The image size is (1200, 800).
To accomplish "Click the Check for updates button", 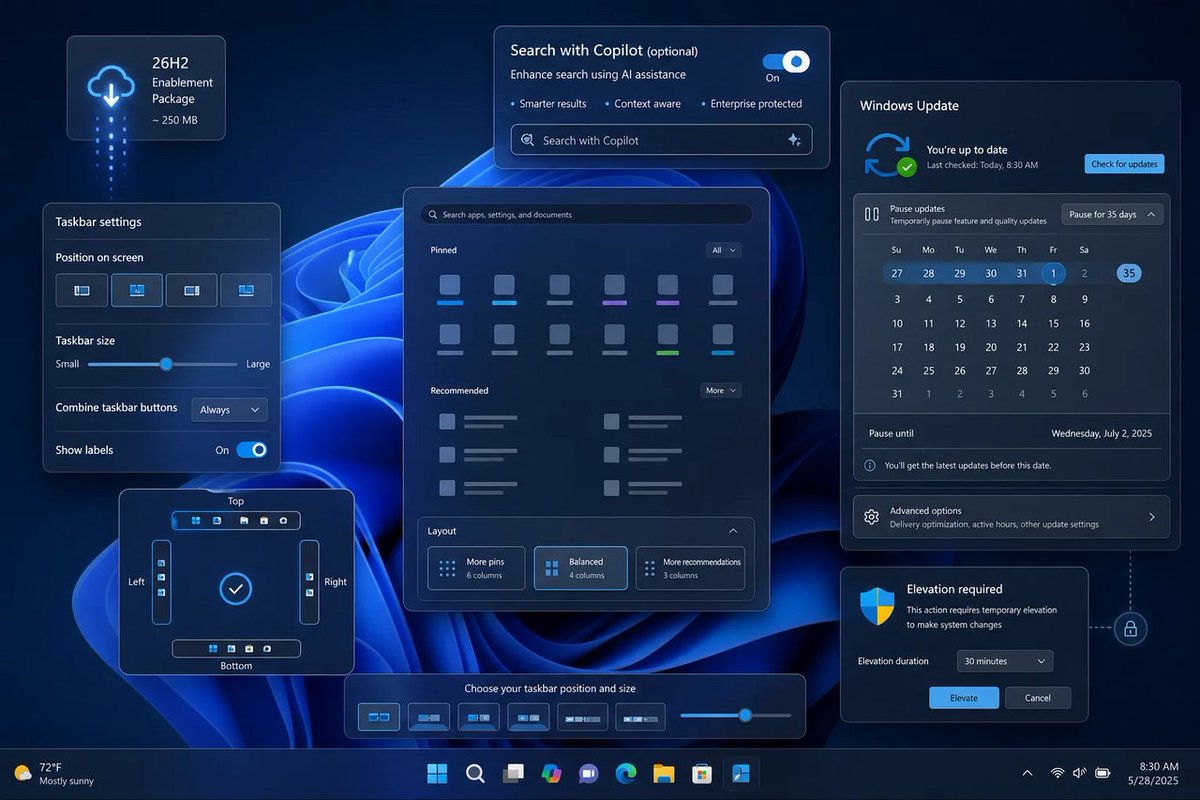I will (x=1124, y=164).
